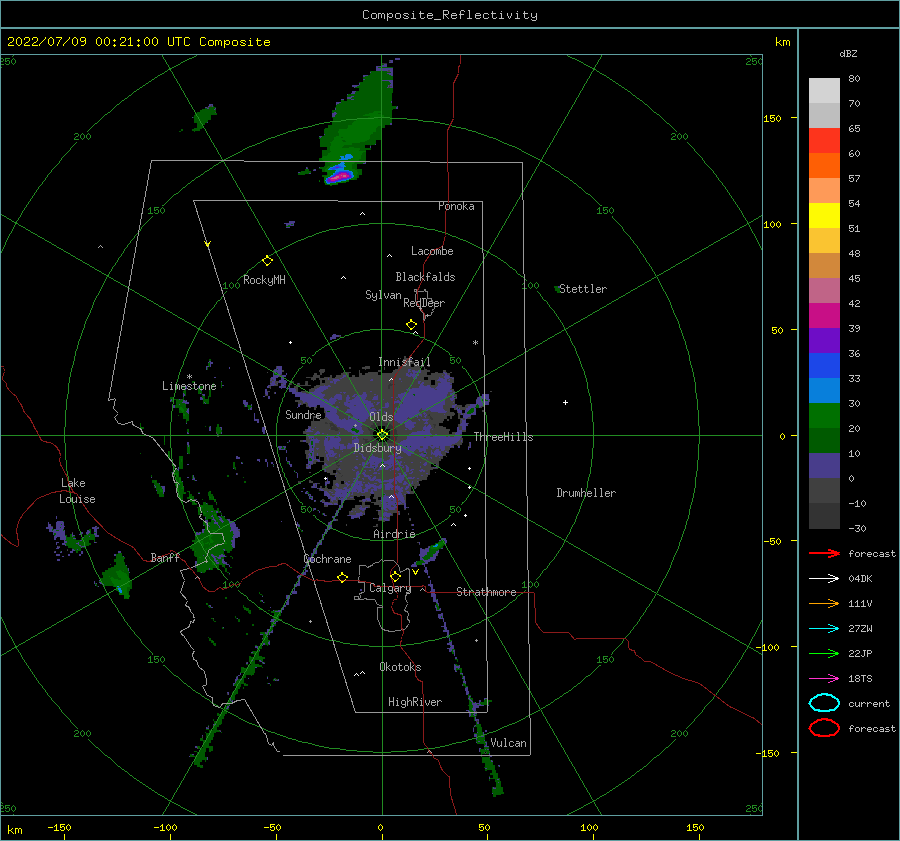Click the yellow diamond marker near RockyMH
Screen dimensions: 900x841
click(x=267, y=261)
